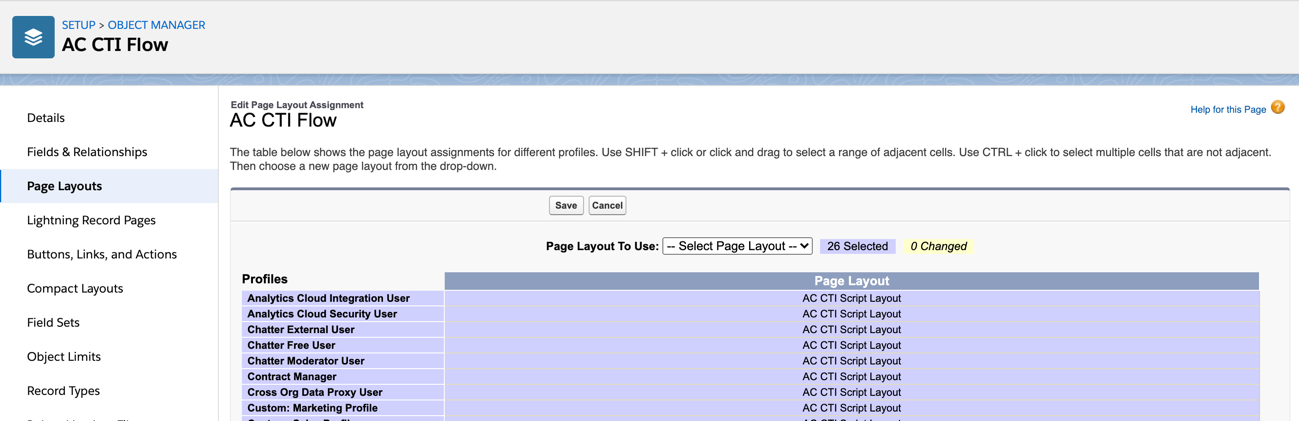Open the Select Page Layout dropdown
The height and width of the screenshot is (421, 1299).
(x=737, y=246)
